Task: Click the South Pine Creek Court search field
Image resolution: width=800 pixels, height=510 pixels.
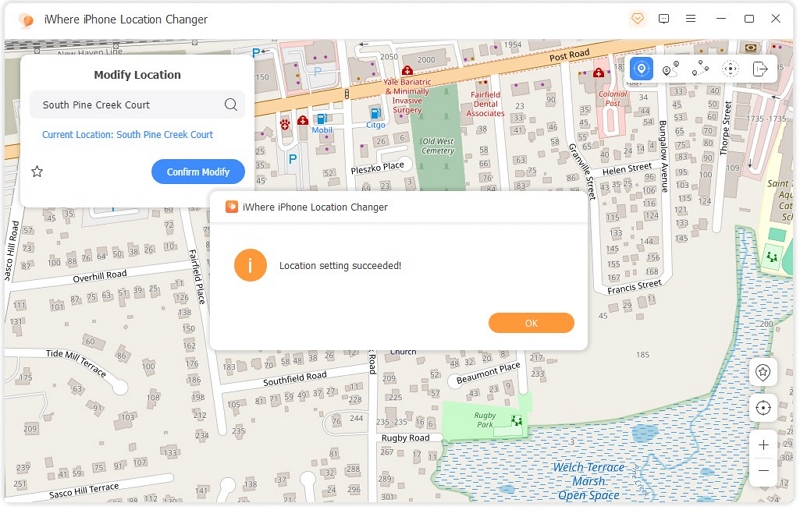Action: point(137,105)
